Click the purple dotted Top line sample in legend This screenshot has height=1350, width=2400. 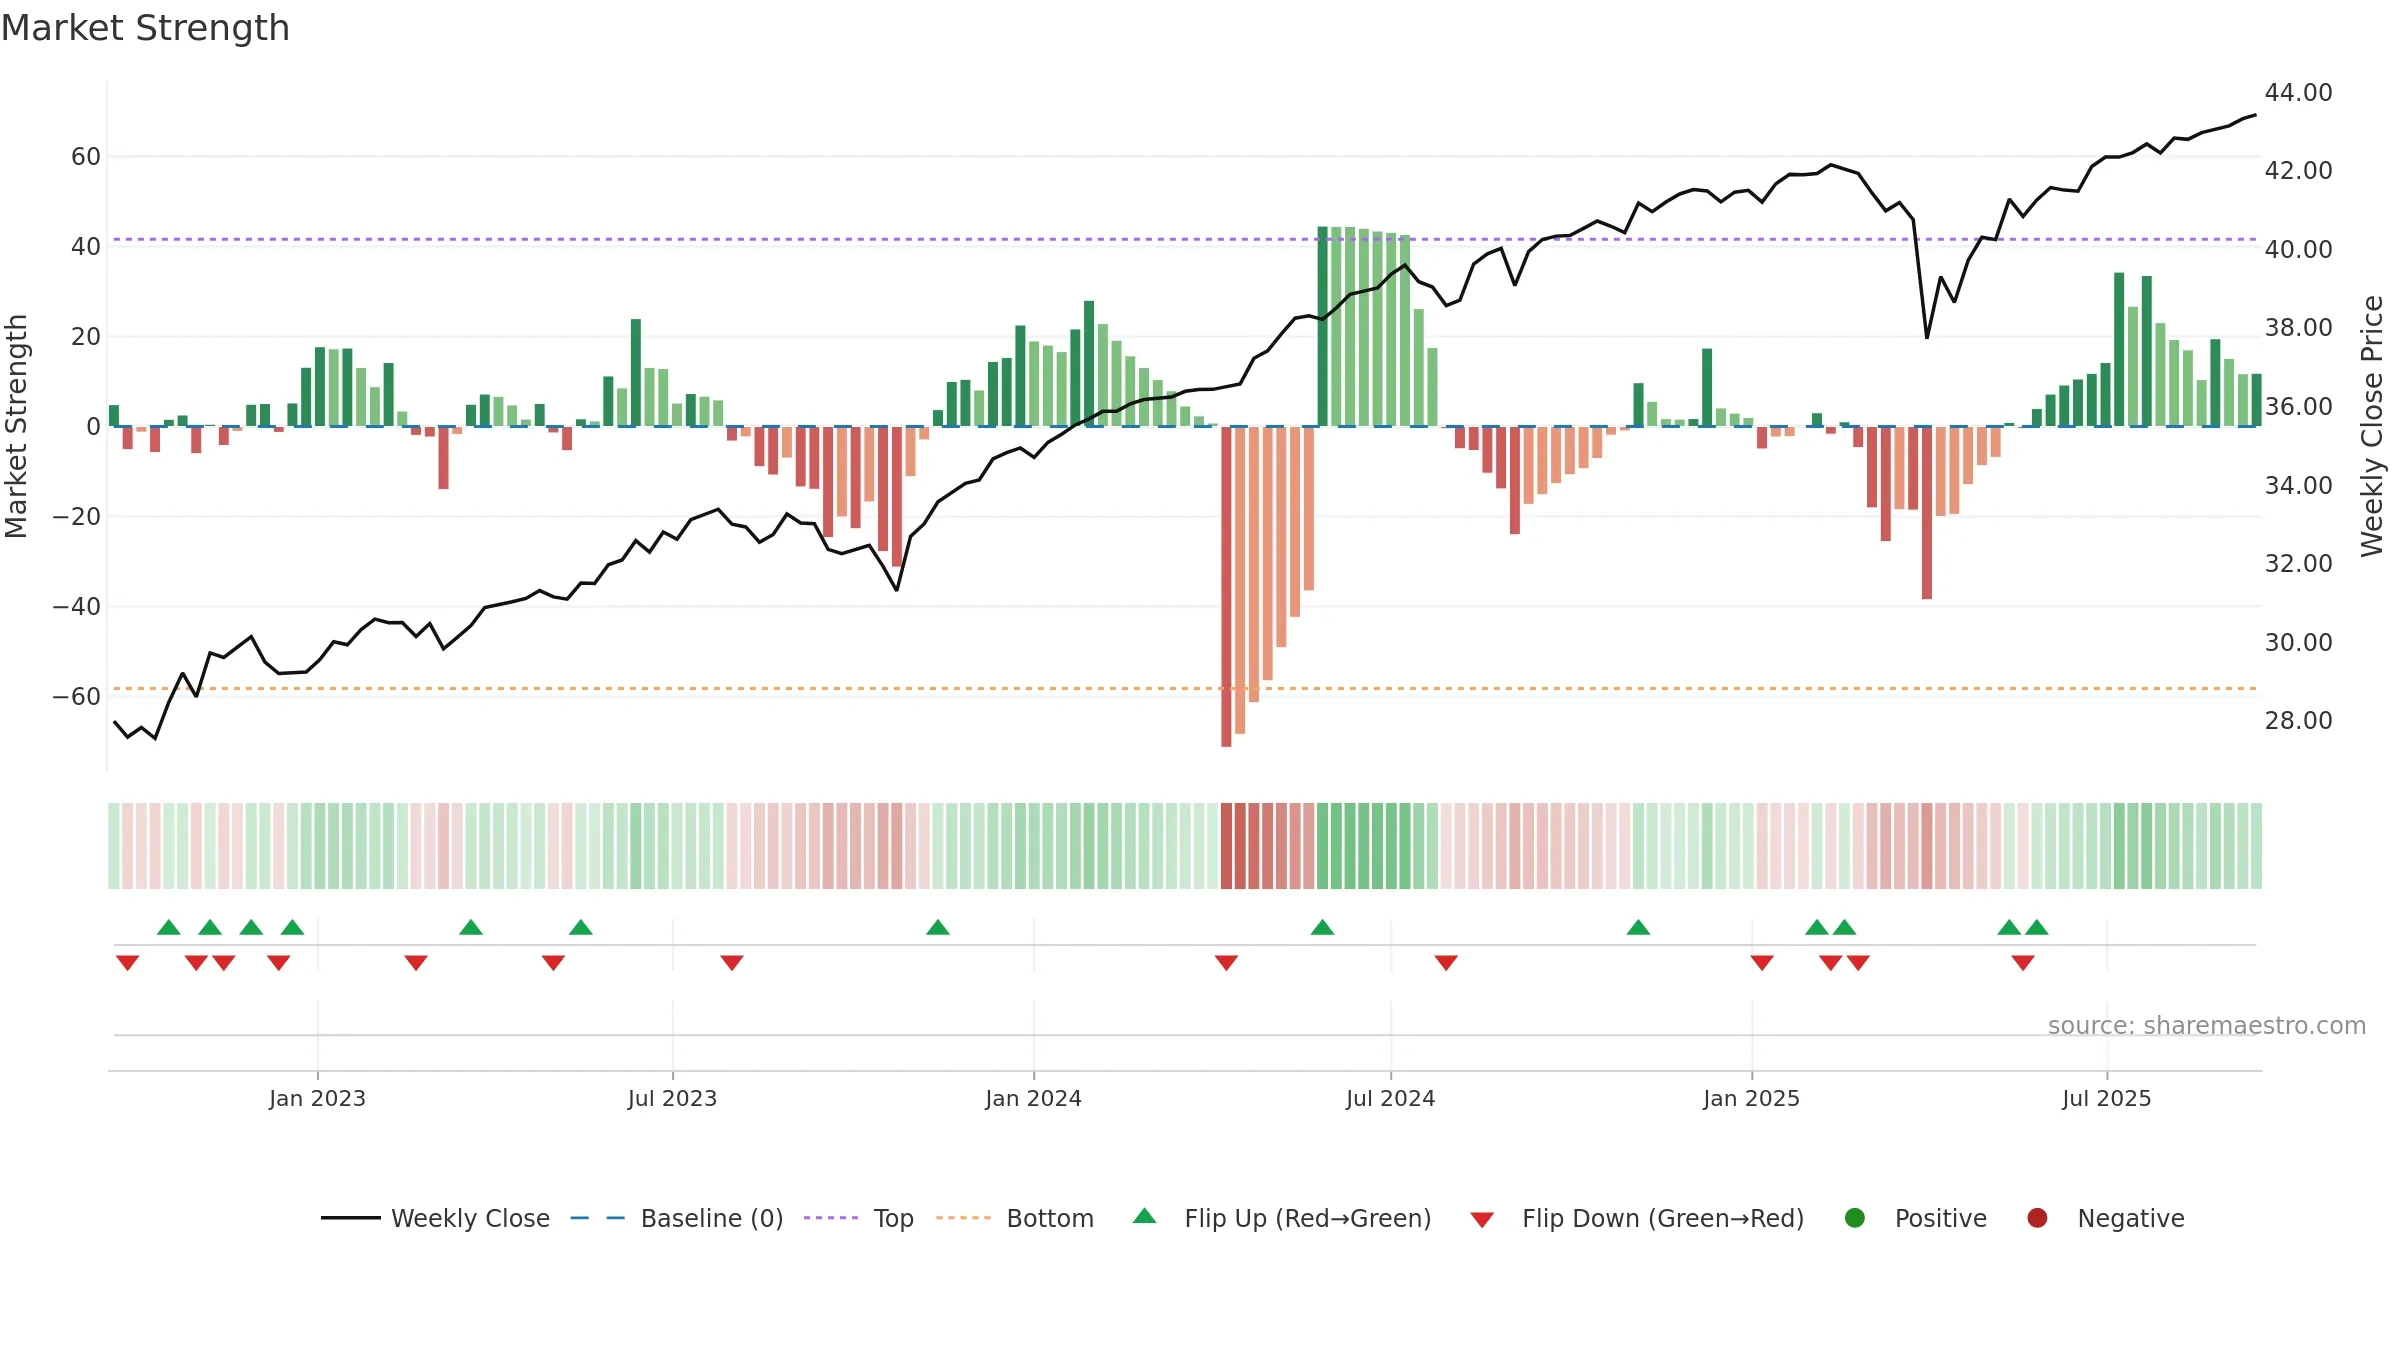[831, 1218]
